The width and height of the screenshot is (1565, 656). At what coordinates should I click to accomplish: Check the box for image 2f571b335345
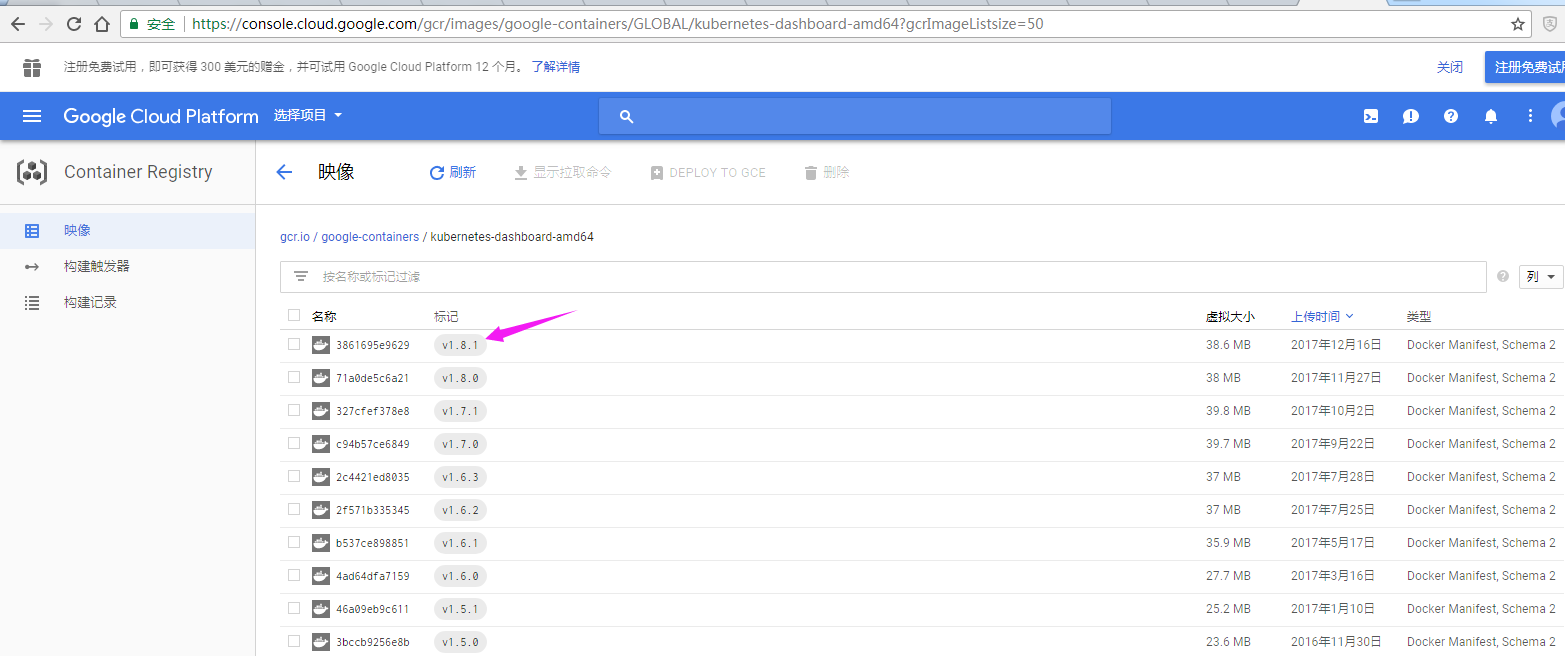[x=294, y=509]
